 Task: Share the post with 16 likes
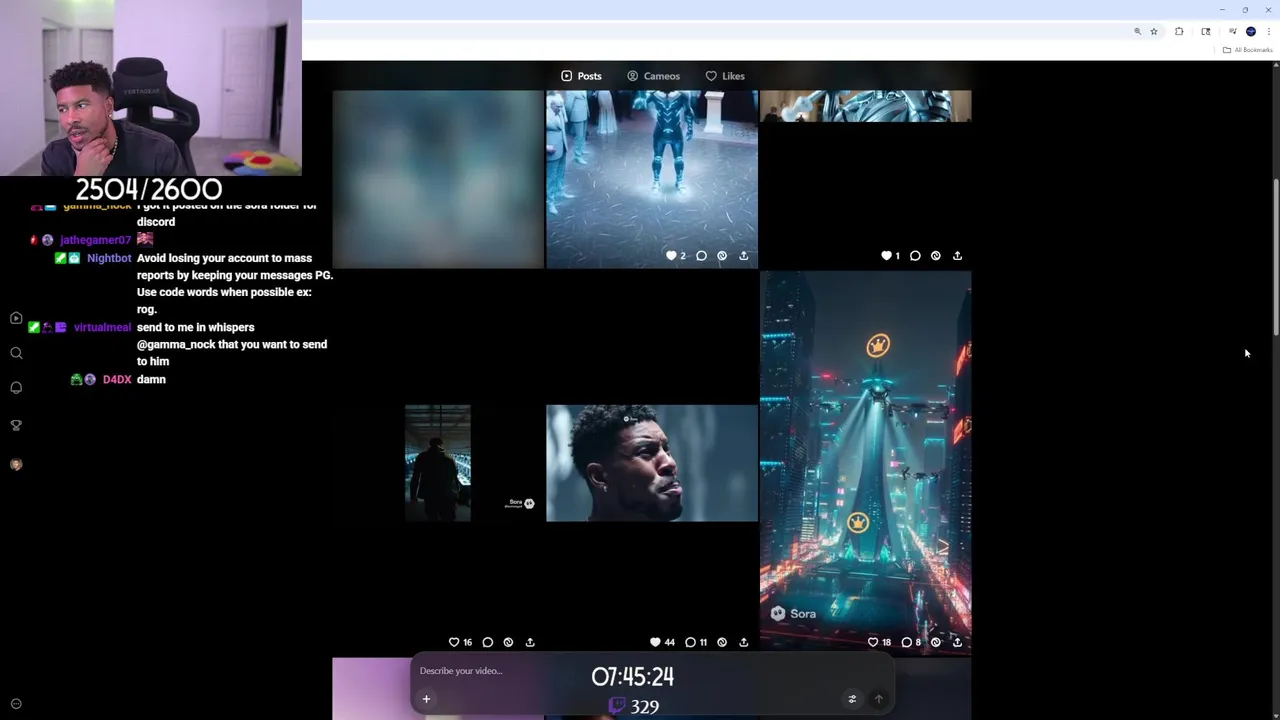pos(530,642)
